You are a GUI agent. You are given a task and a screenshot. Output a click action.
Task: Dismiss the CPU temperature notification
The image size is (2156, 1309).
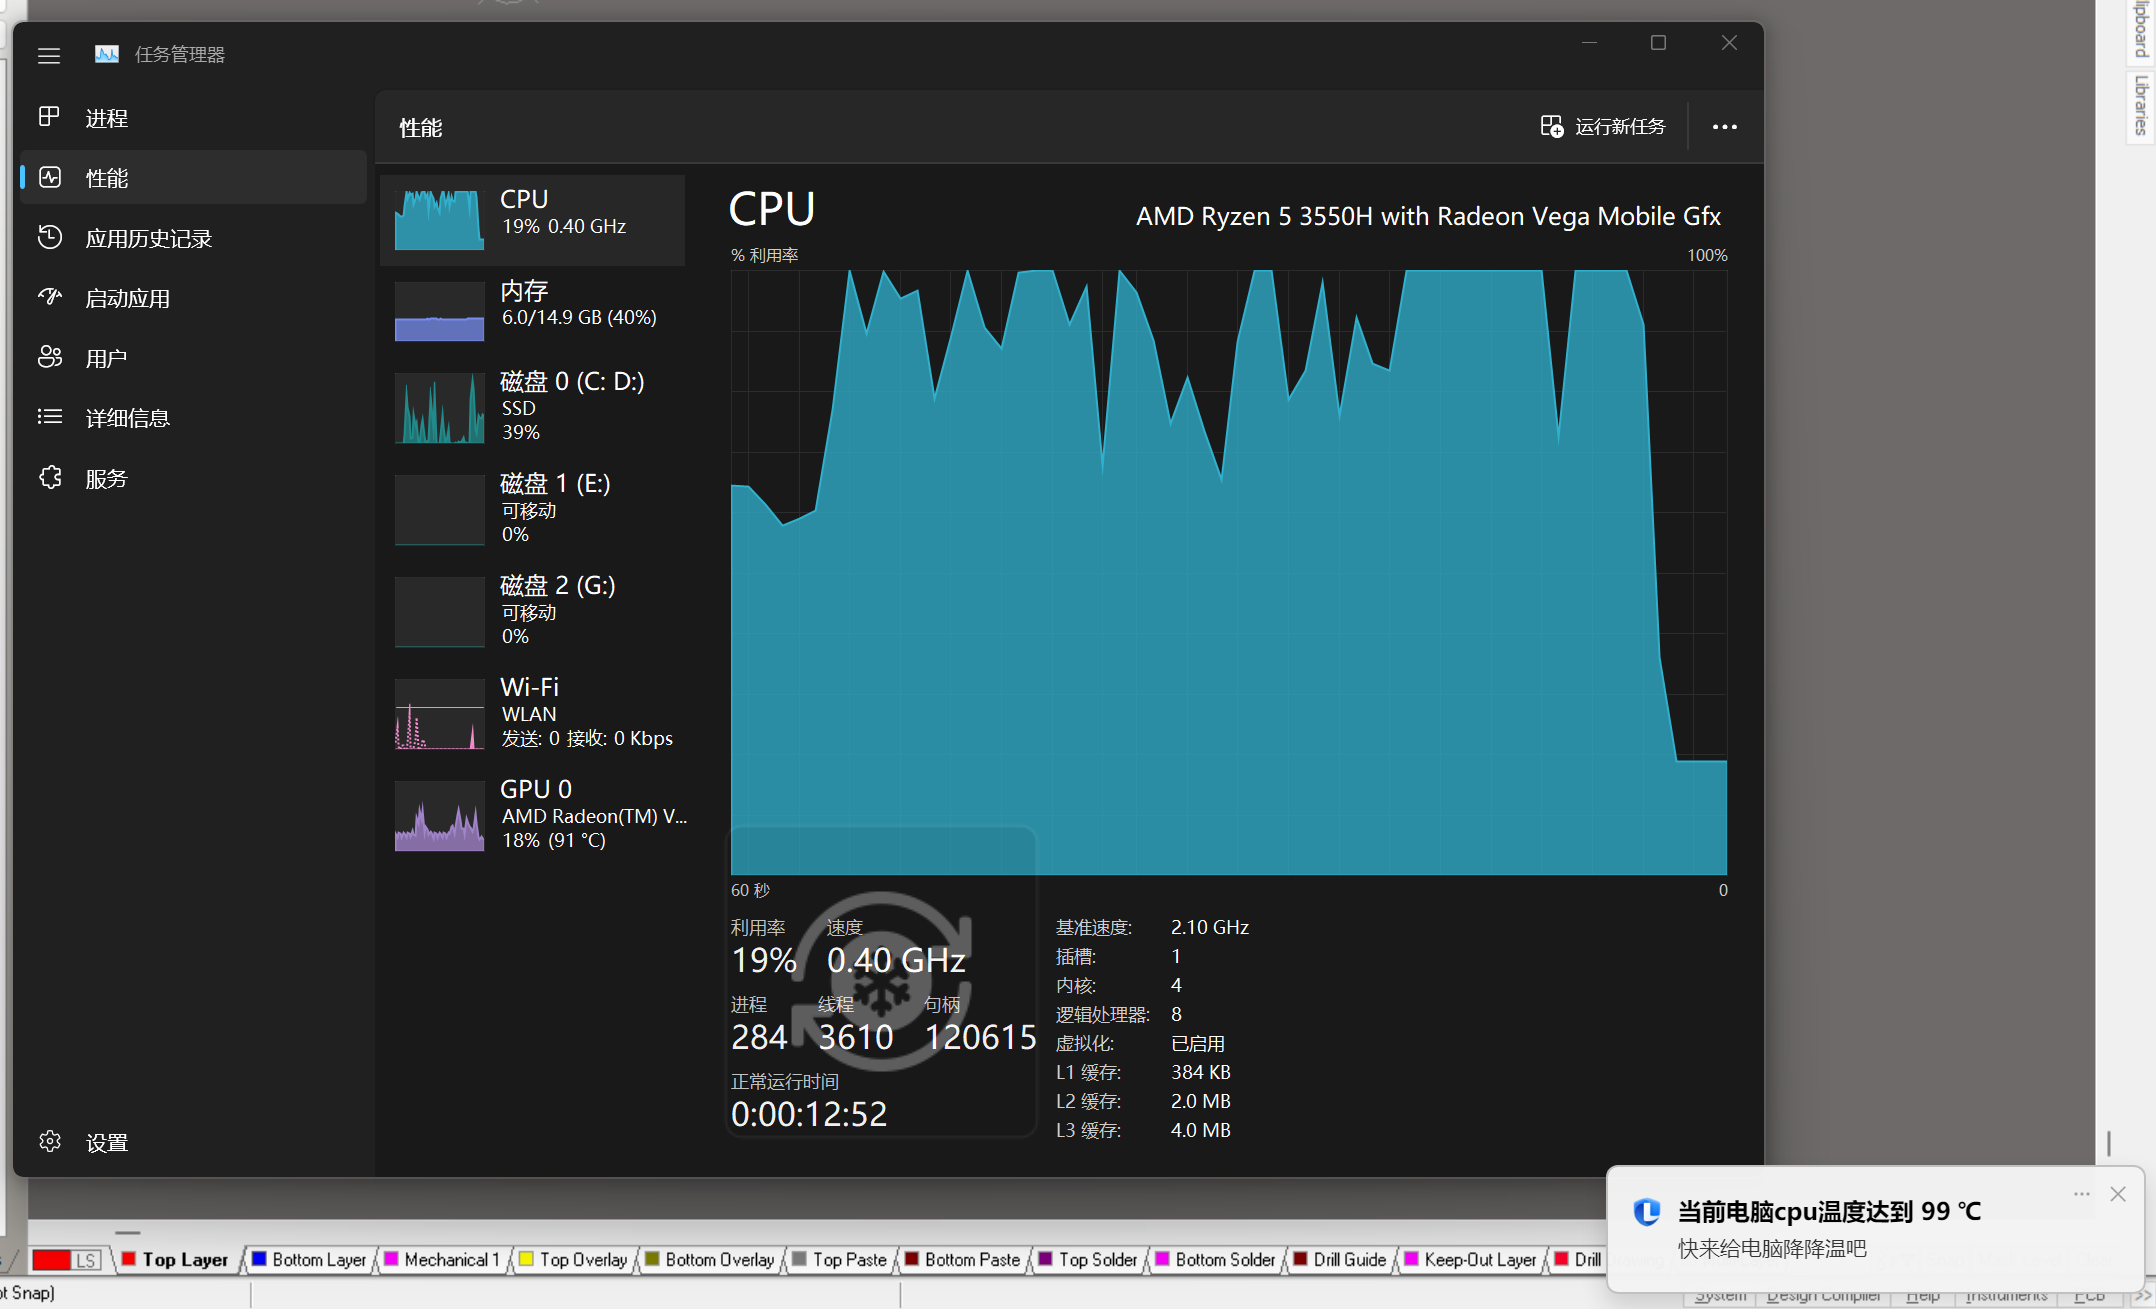[2118, 1194]
